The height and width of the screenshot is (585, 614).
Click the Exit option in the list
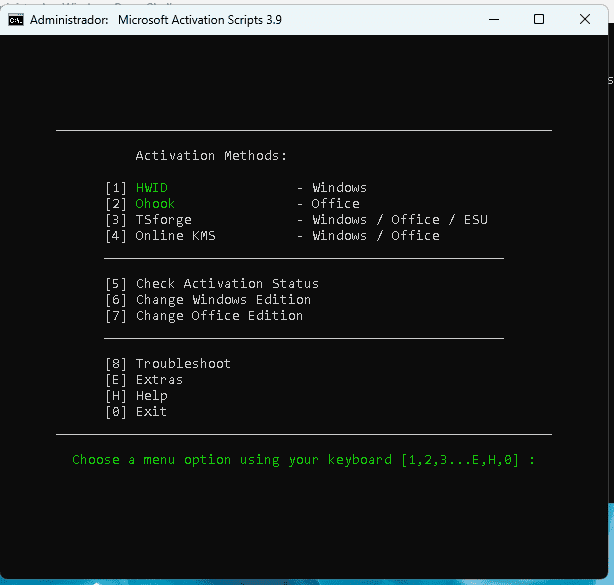[x=151, y=412]
